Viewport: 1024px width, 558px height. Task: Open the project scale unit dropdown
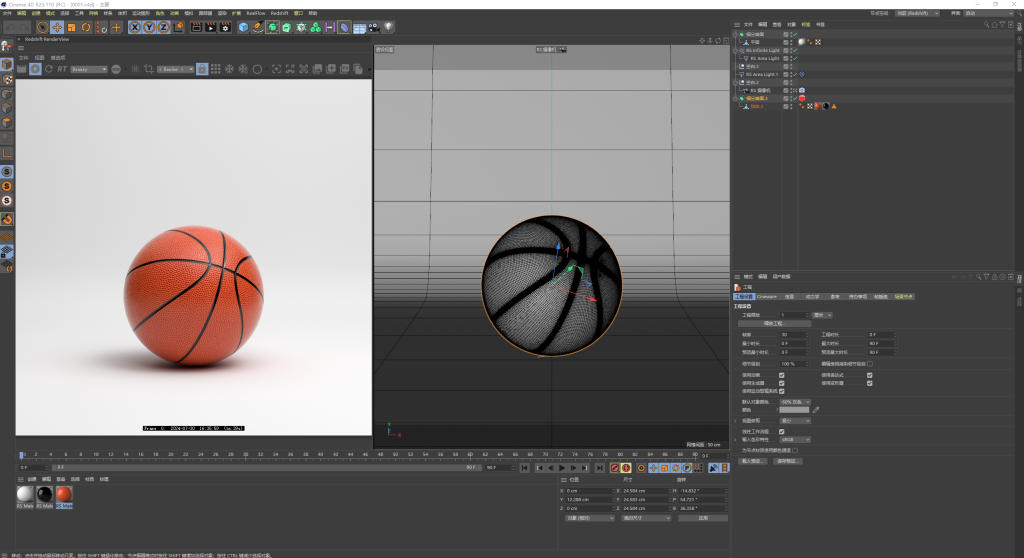pyautogui.click(x=822, y=315)
